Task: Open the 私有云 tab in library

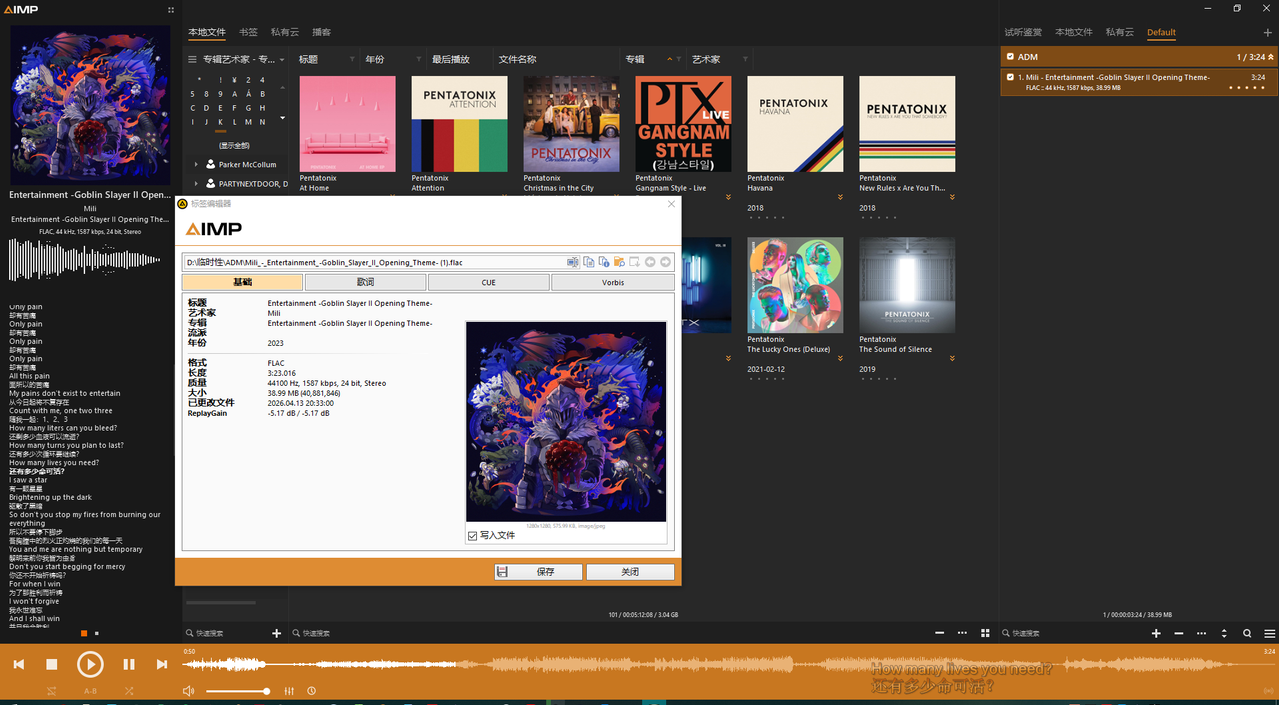Action: 285,32
